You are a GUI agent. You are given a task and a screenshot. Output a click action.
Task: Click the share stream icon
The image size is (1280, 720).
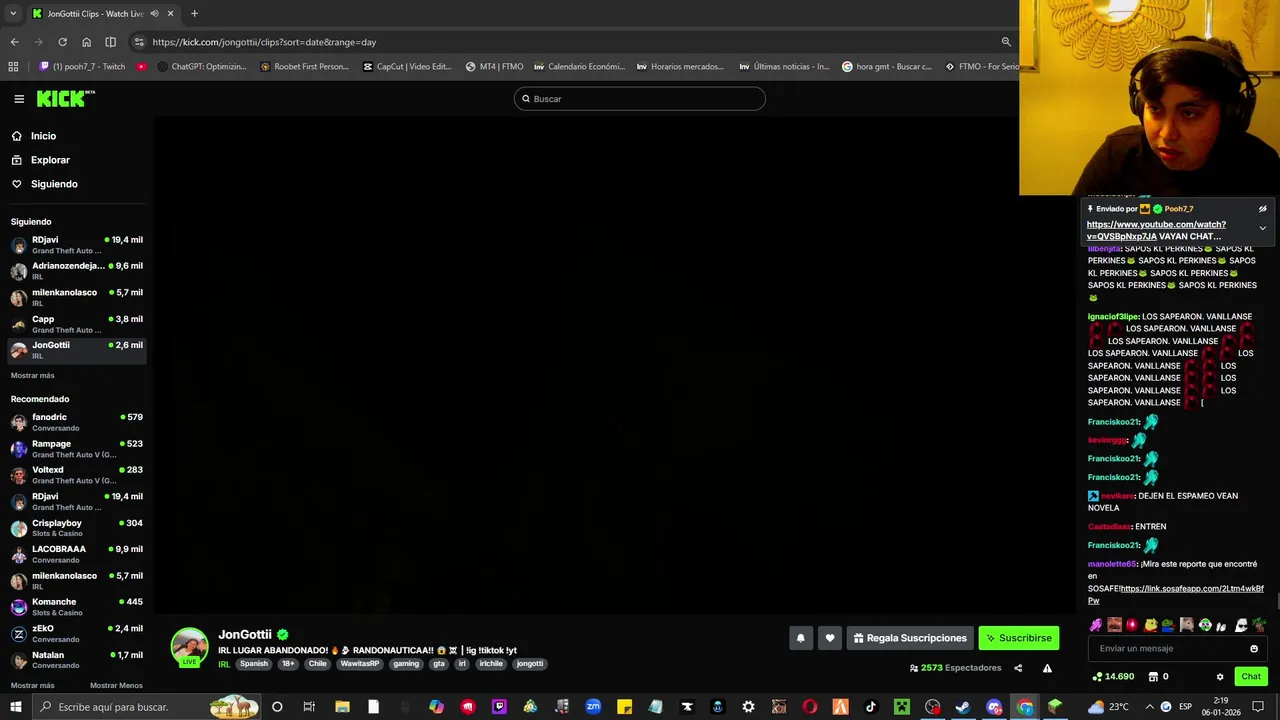(x=1018, y=668)
